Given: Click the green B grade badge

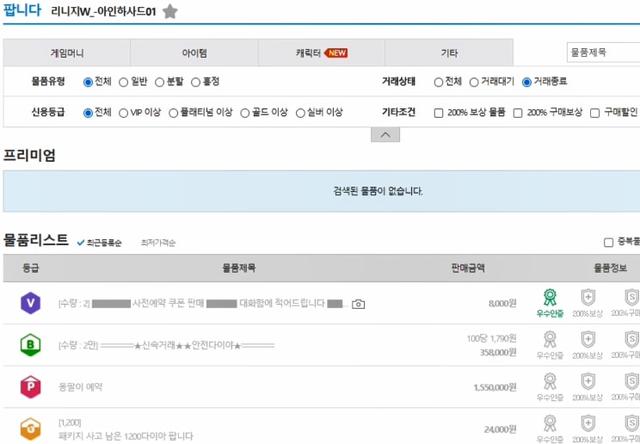Looking at the screenshot, I should point(31,345).
